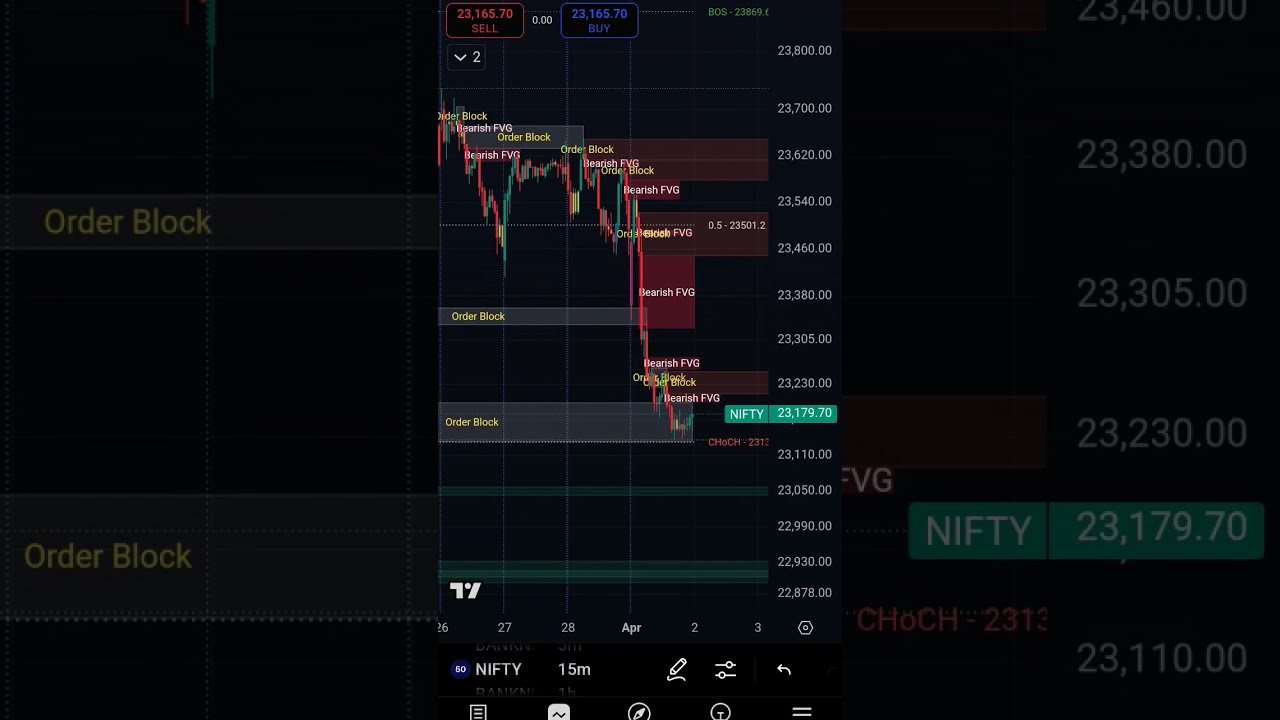
Task: Click price axis label 22,878.00
Action: point(804,593)
